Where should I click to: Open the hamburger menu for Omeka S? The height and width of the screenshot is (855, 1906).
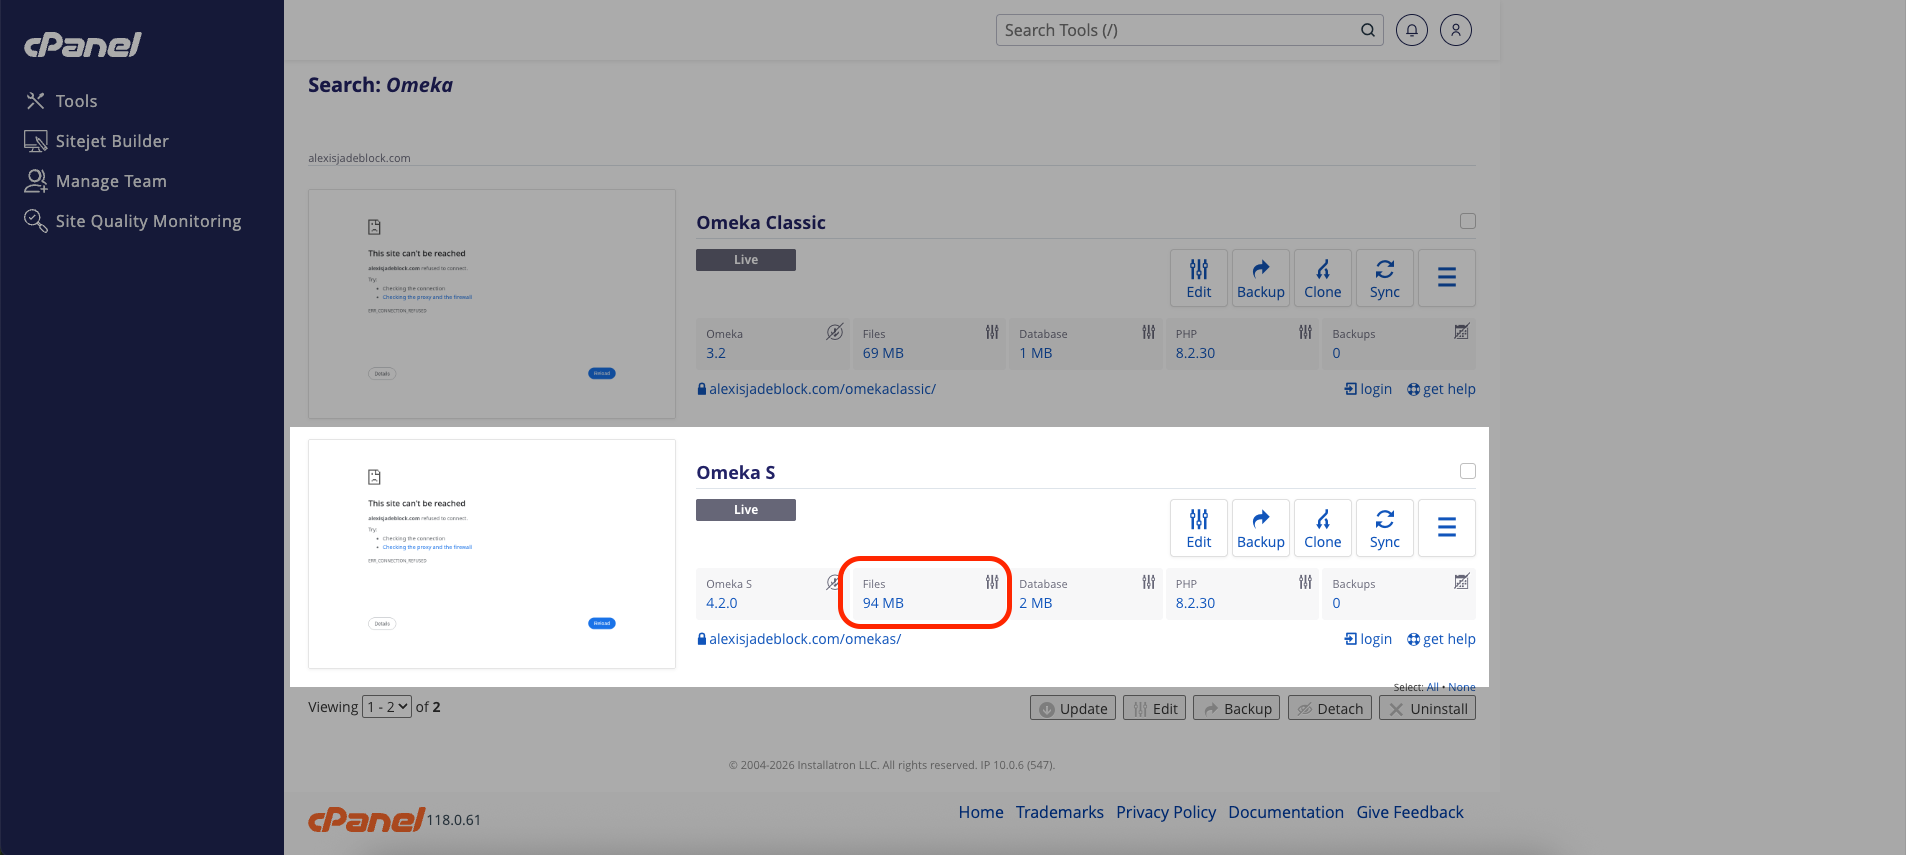click(x=1447, y=528)
